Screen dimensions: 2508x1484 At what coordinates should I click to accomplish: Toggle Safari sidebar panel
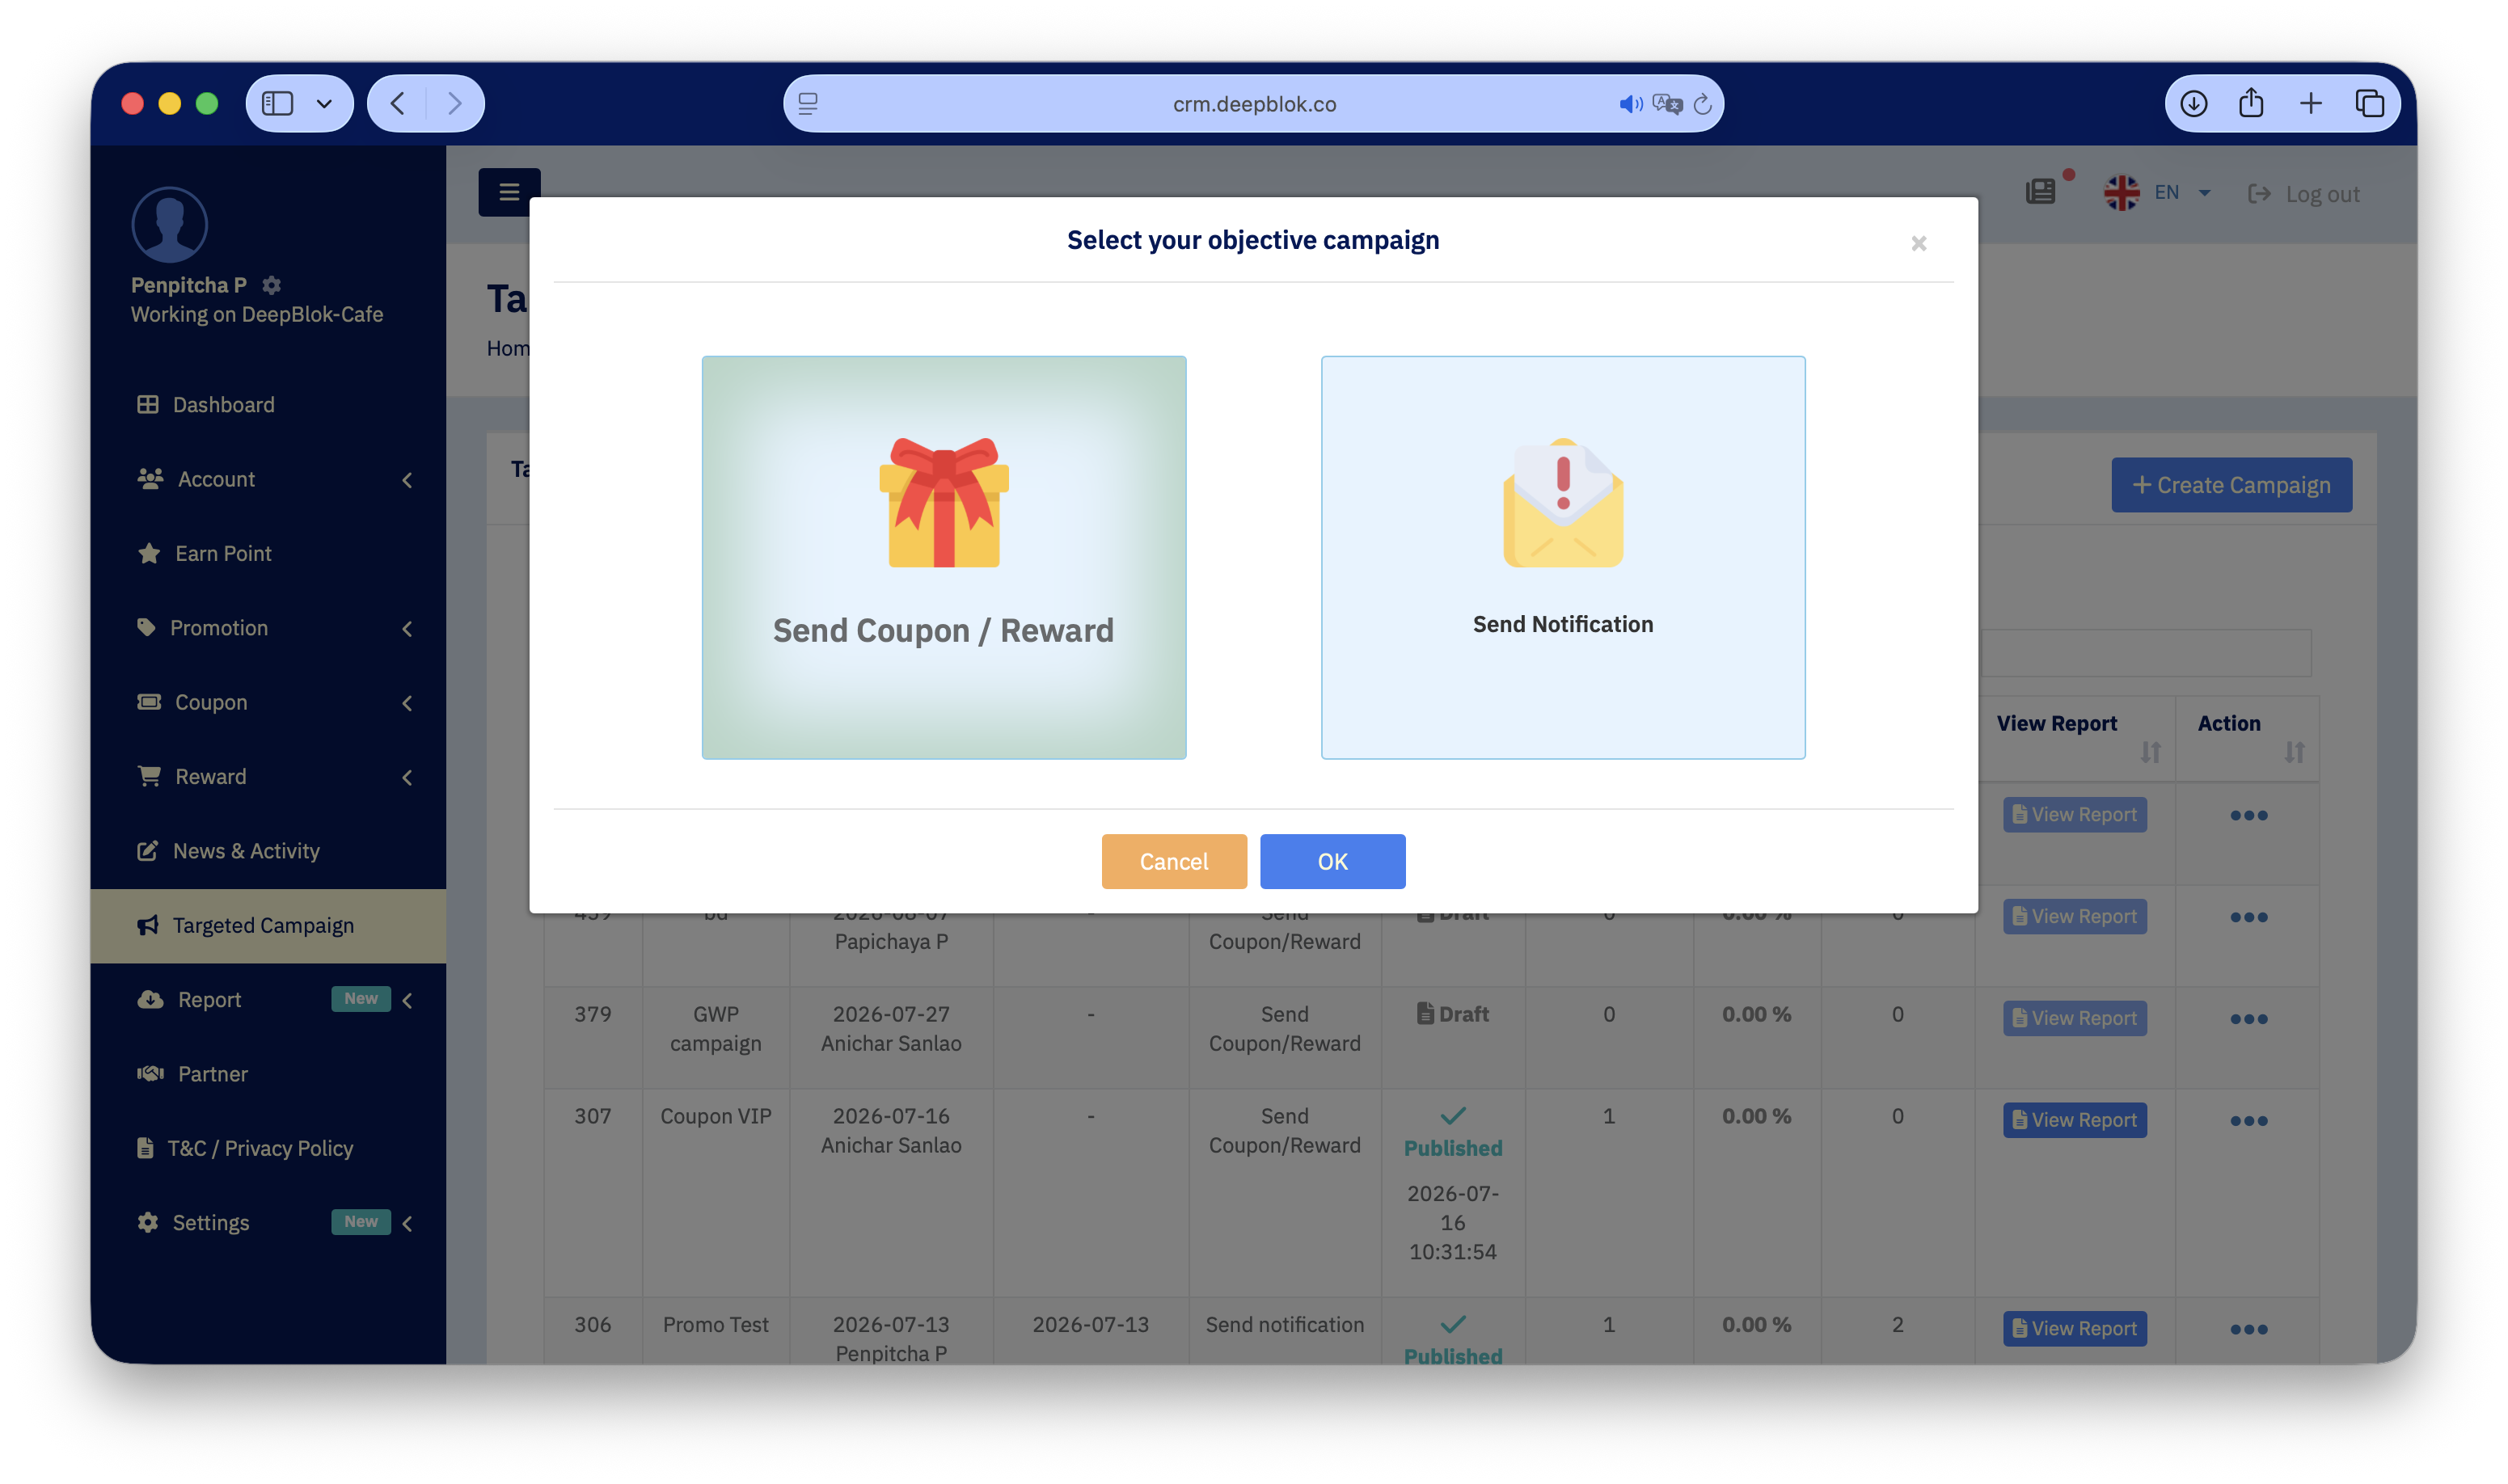point(277,103)
